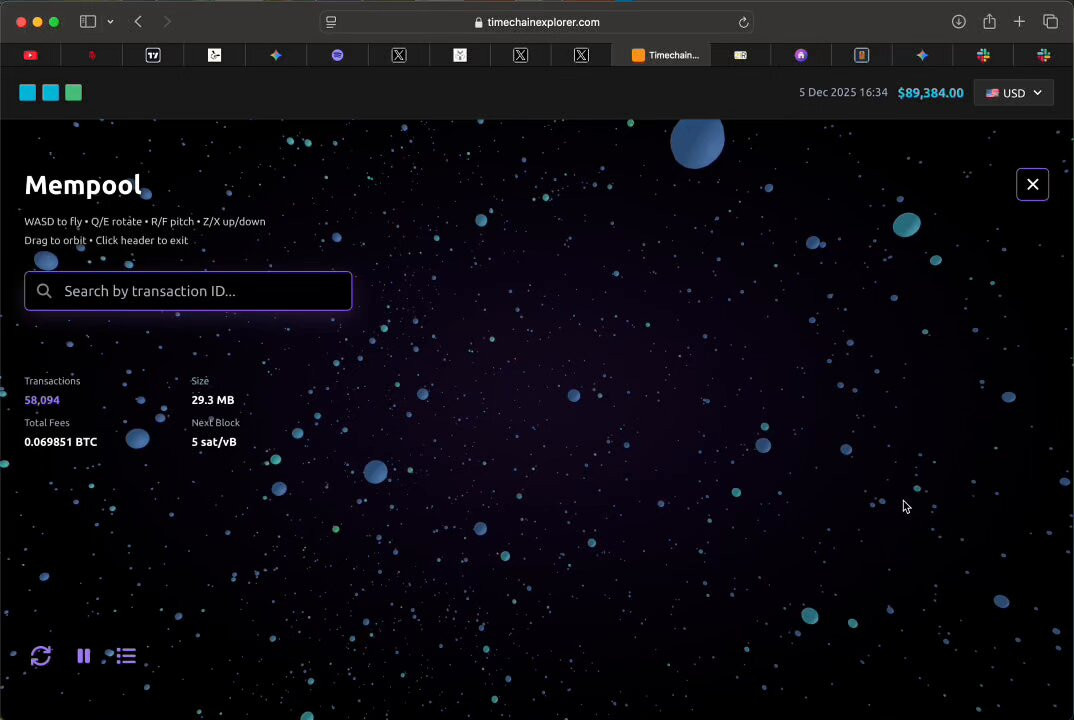The image size is (1074, 720).
Task: Click the $89,384.00 bitcoin price
Action: pyautogui.click(x=930, y=93)
